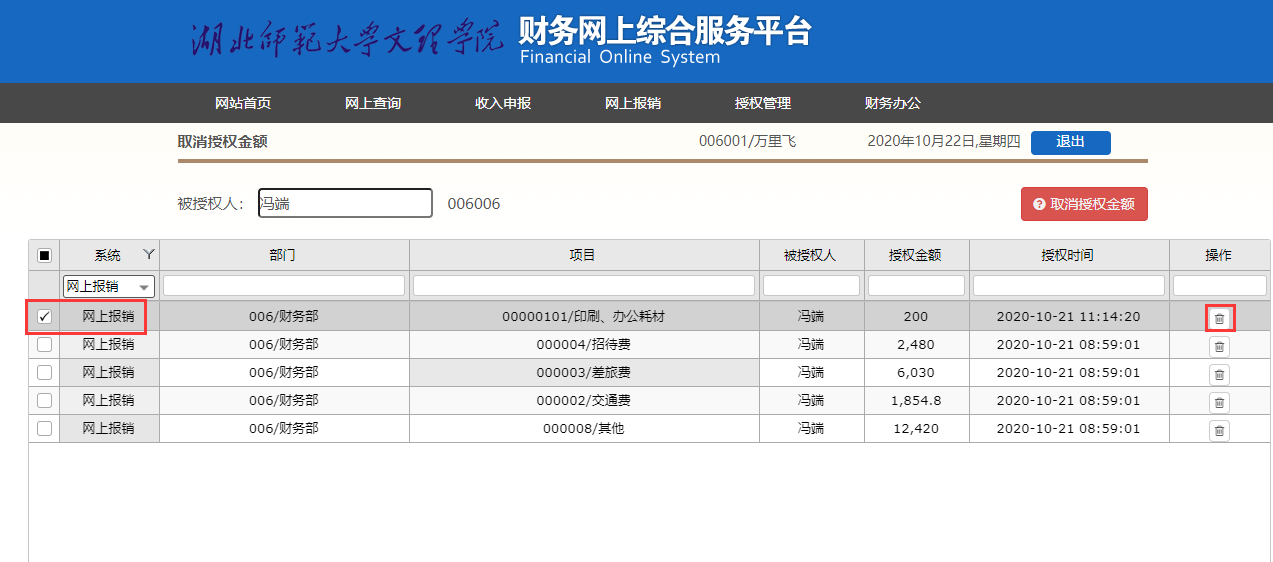Check the 招待费 row checkbox

(44, 344)
